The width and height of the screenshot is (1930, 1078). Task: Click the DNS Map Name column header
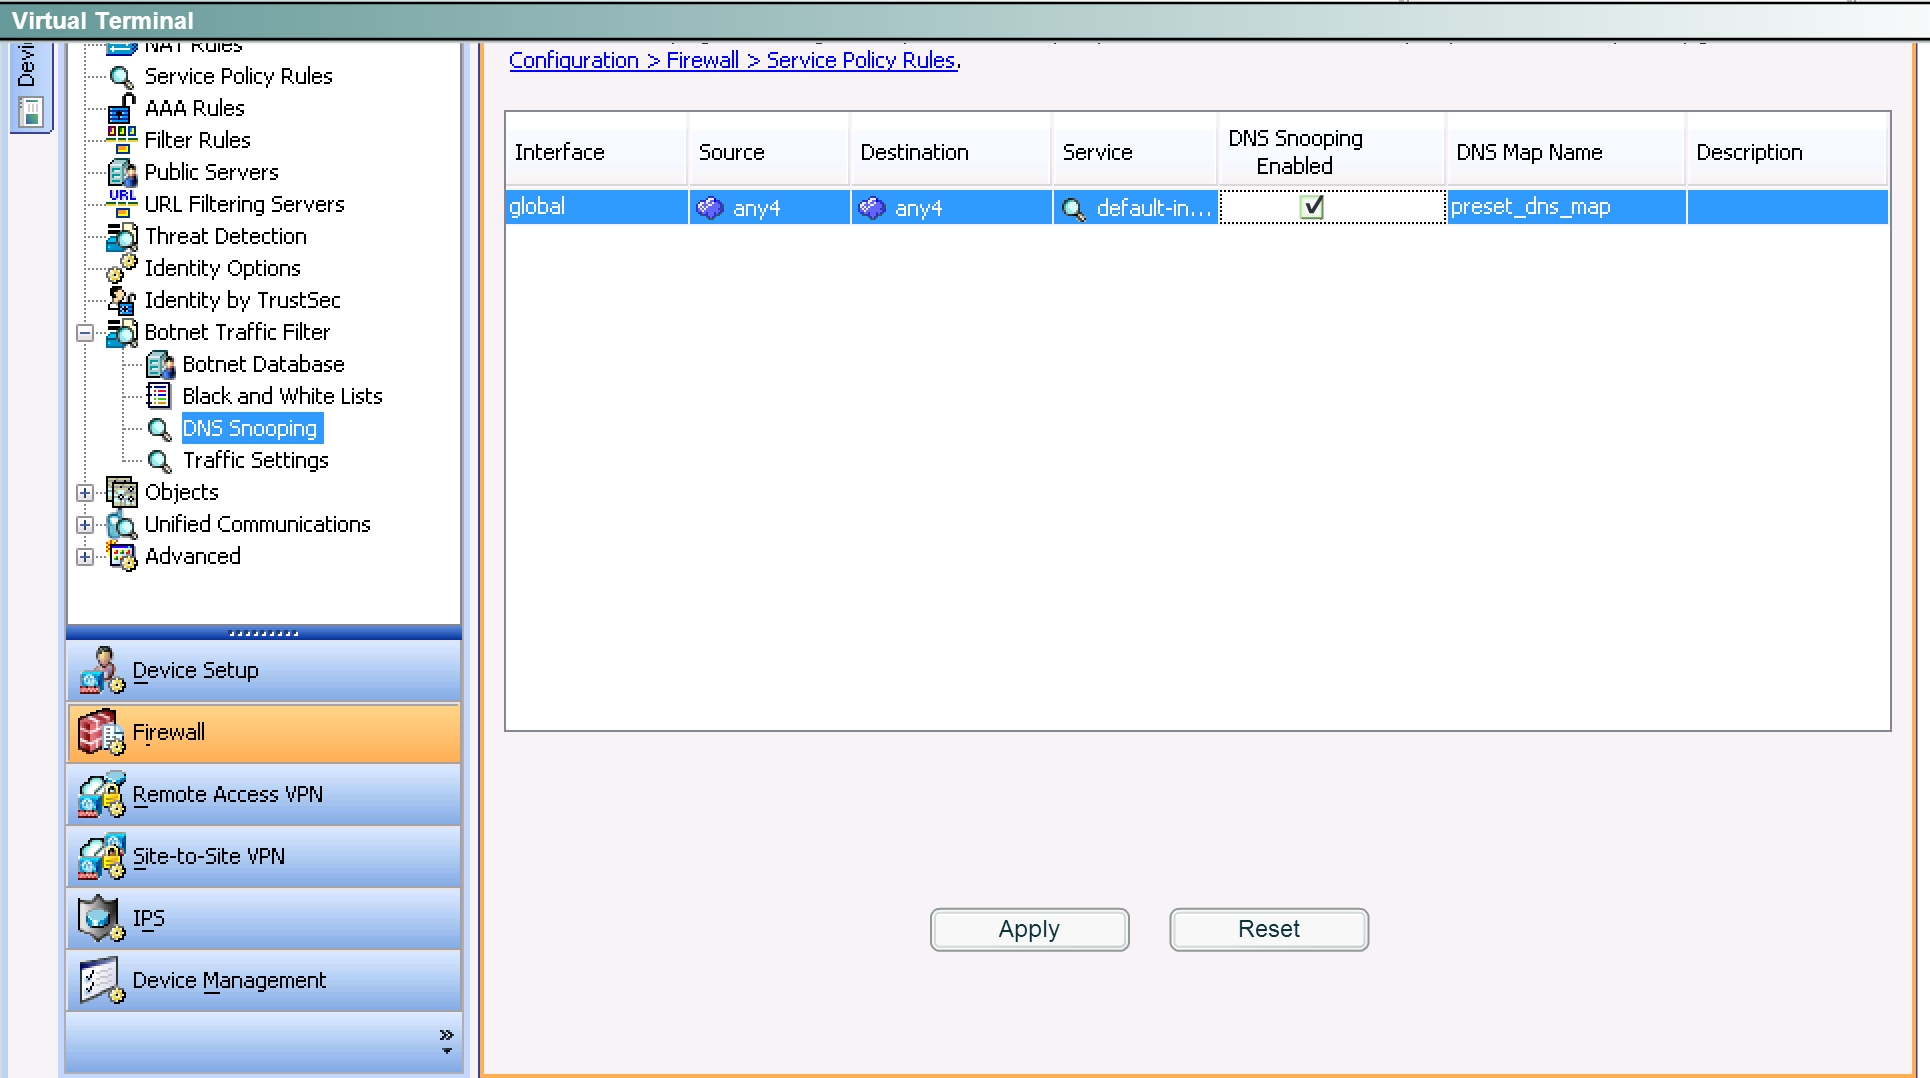(1565, 152)
